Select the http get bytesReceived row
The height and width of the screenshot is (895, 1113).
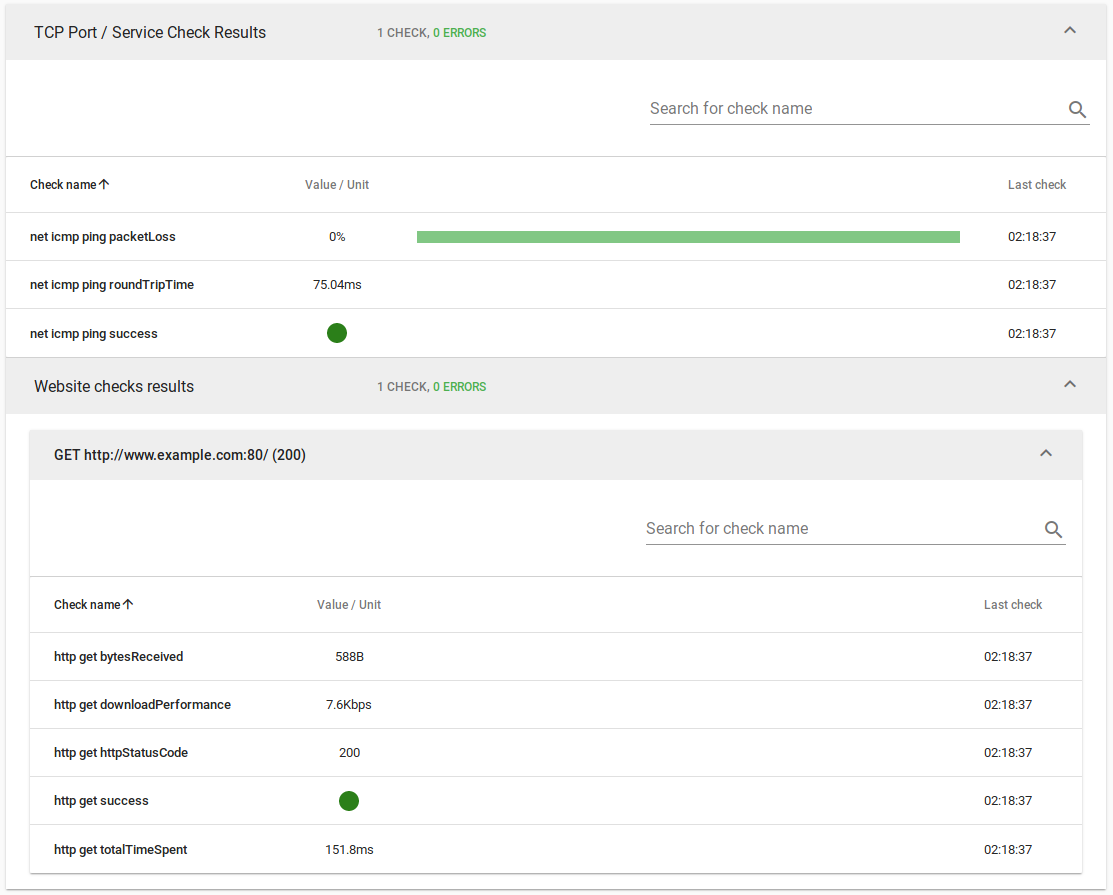pyautogui.click(x=119, y=657)
